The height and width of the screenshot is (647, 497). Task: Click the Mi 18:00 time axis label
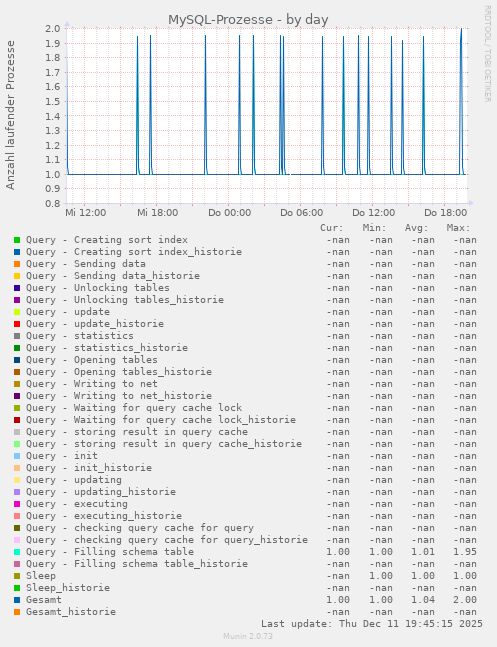click(x=158, y=213)
